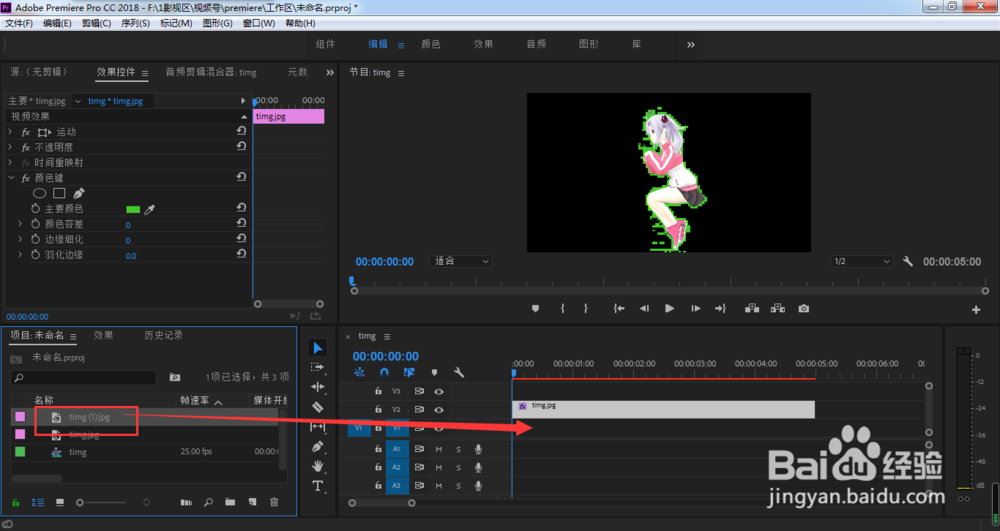Screen dimensions: 1000x531
Task: Toggle visibility of track V3
Action: pyautogui.click(x=439, y=391)
